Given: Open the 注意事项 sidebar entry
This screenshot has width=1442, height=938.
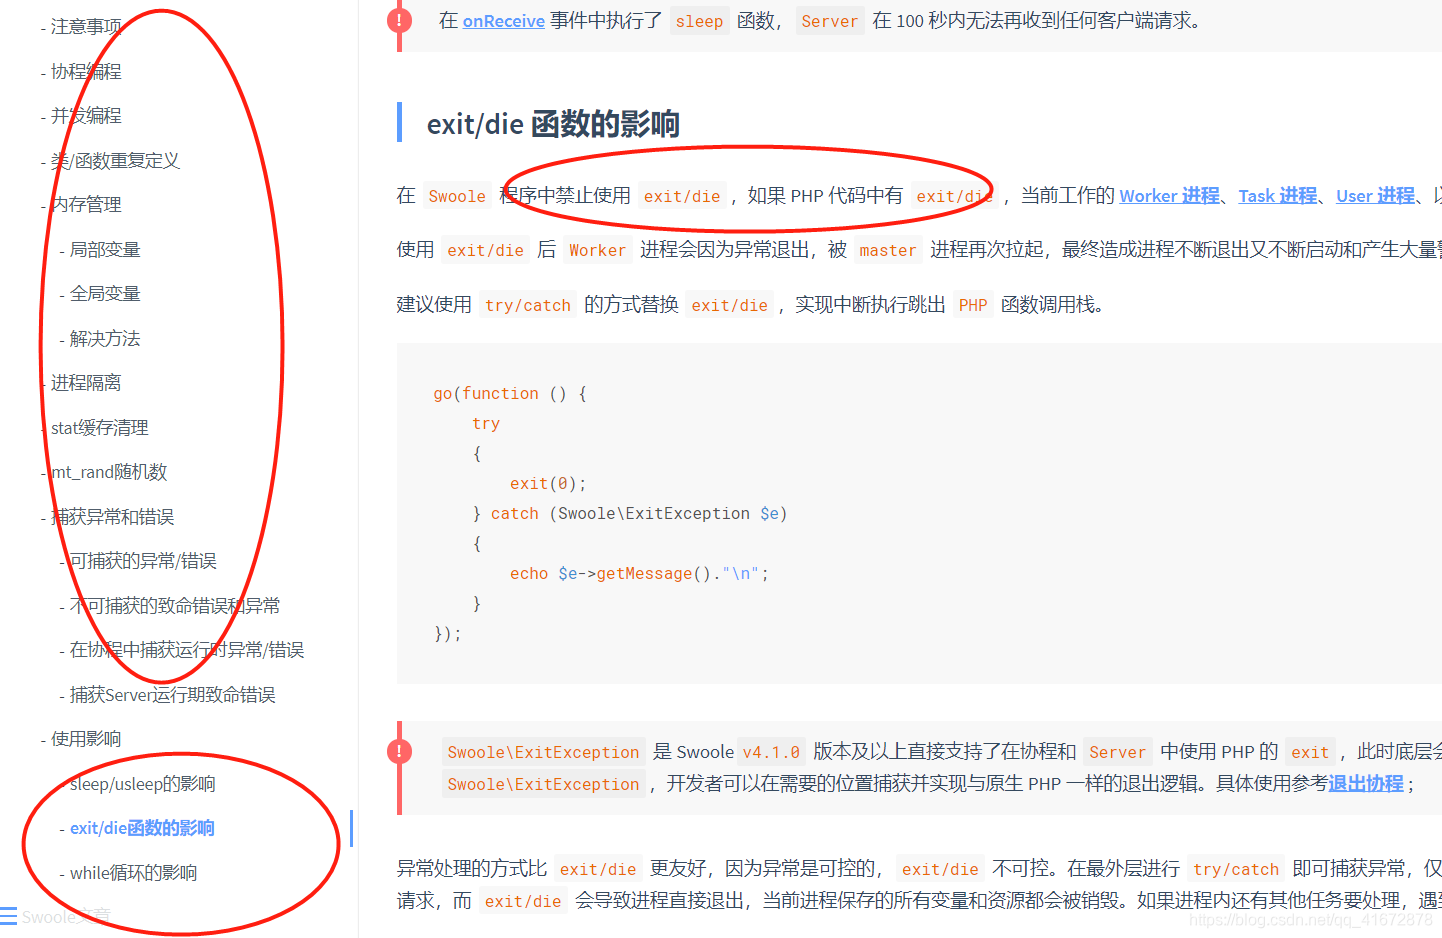Looking at the screenshot, I should [86, 27].
